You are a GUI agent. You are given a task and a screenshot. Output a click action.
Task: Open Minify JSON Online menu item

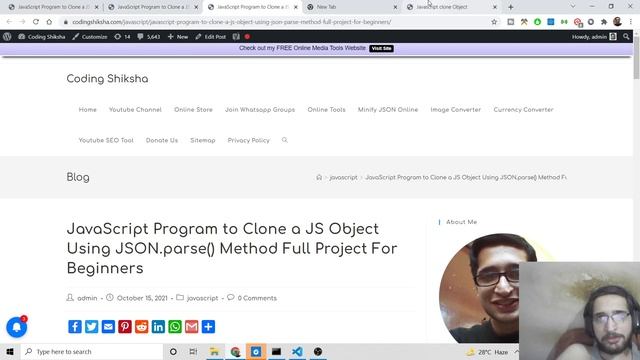[388, 109]
